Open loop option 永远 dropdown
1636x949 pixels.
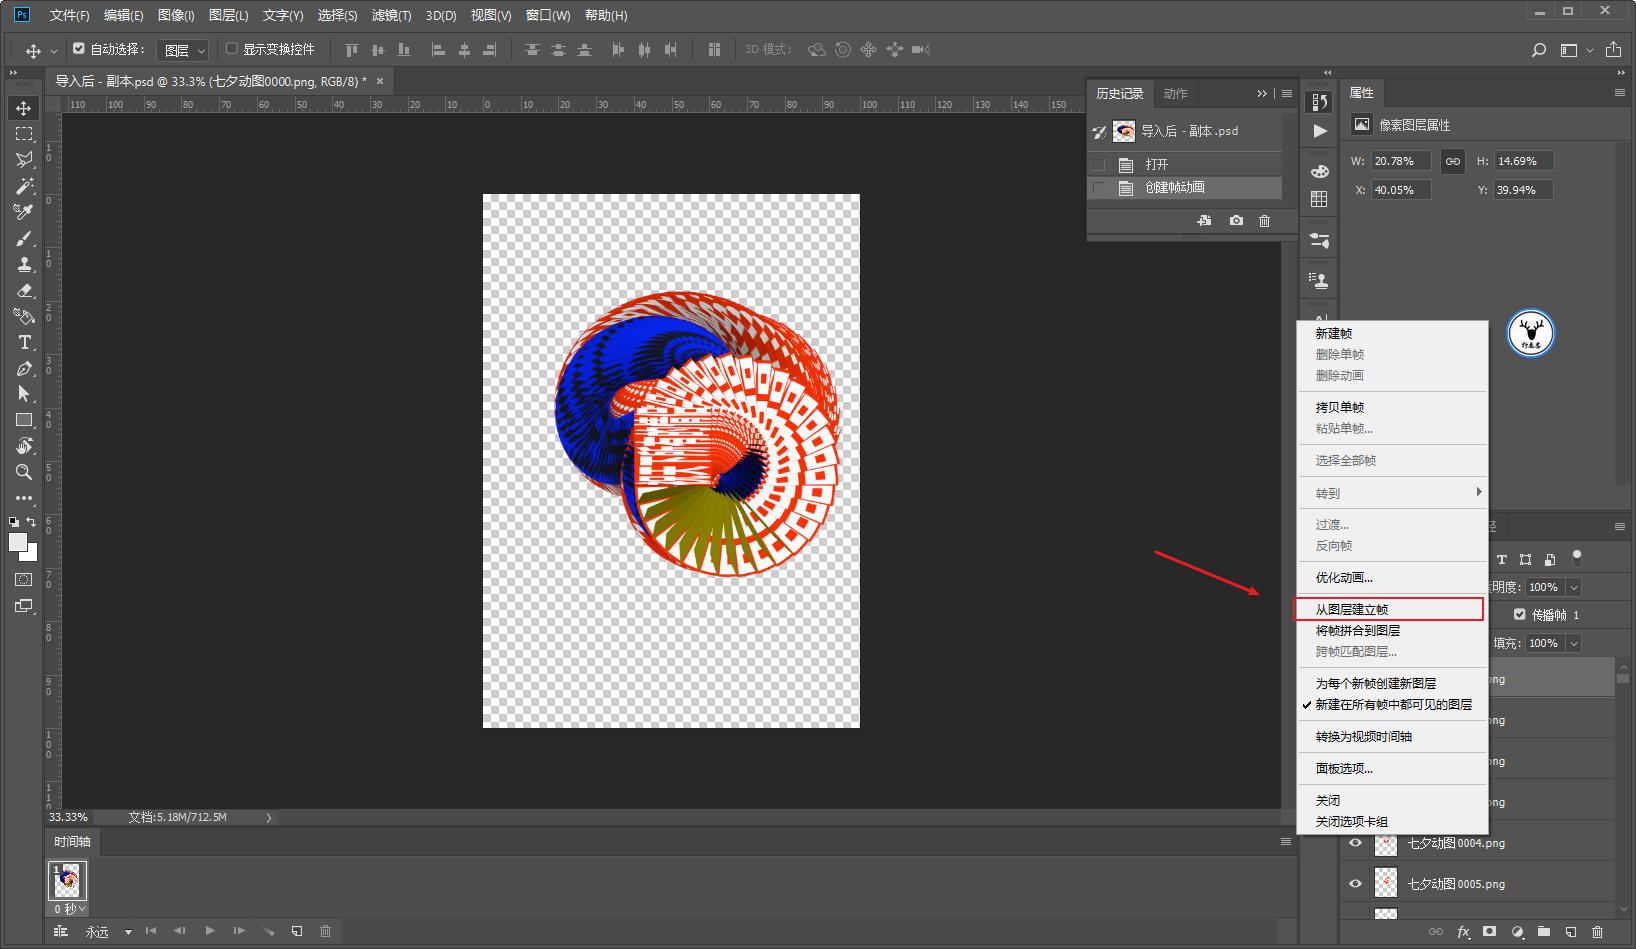[x=108, y=932]
